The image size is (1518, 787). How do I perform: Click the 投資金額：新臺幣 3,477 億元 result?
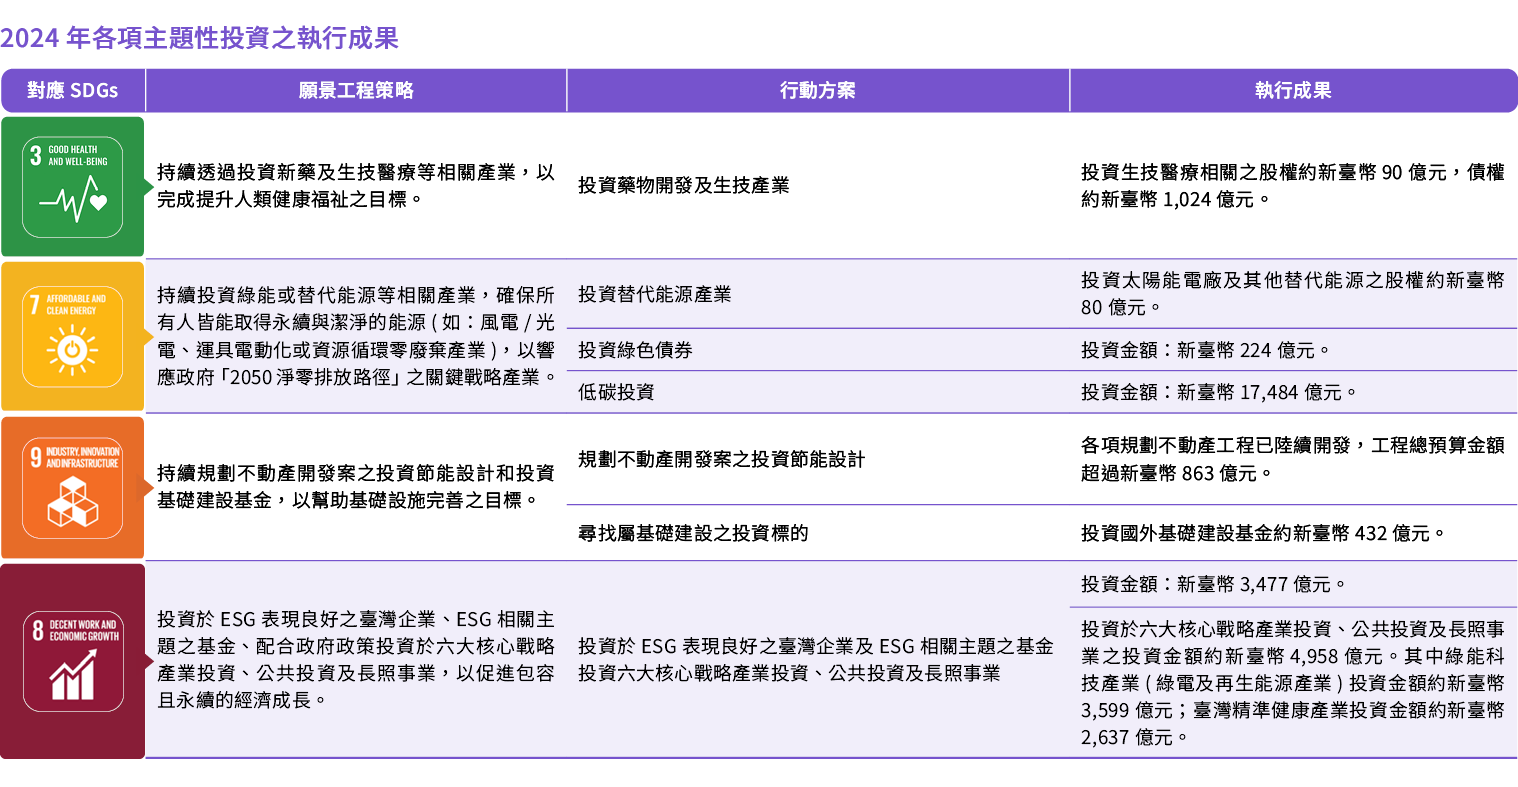pos(1214,584)
